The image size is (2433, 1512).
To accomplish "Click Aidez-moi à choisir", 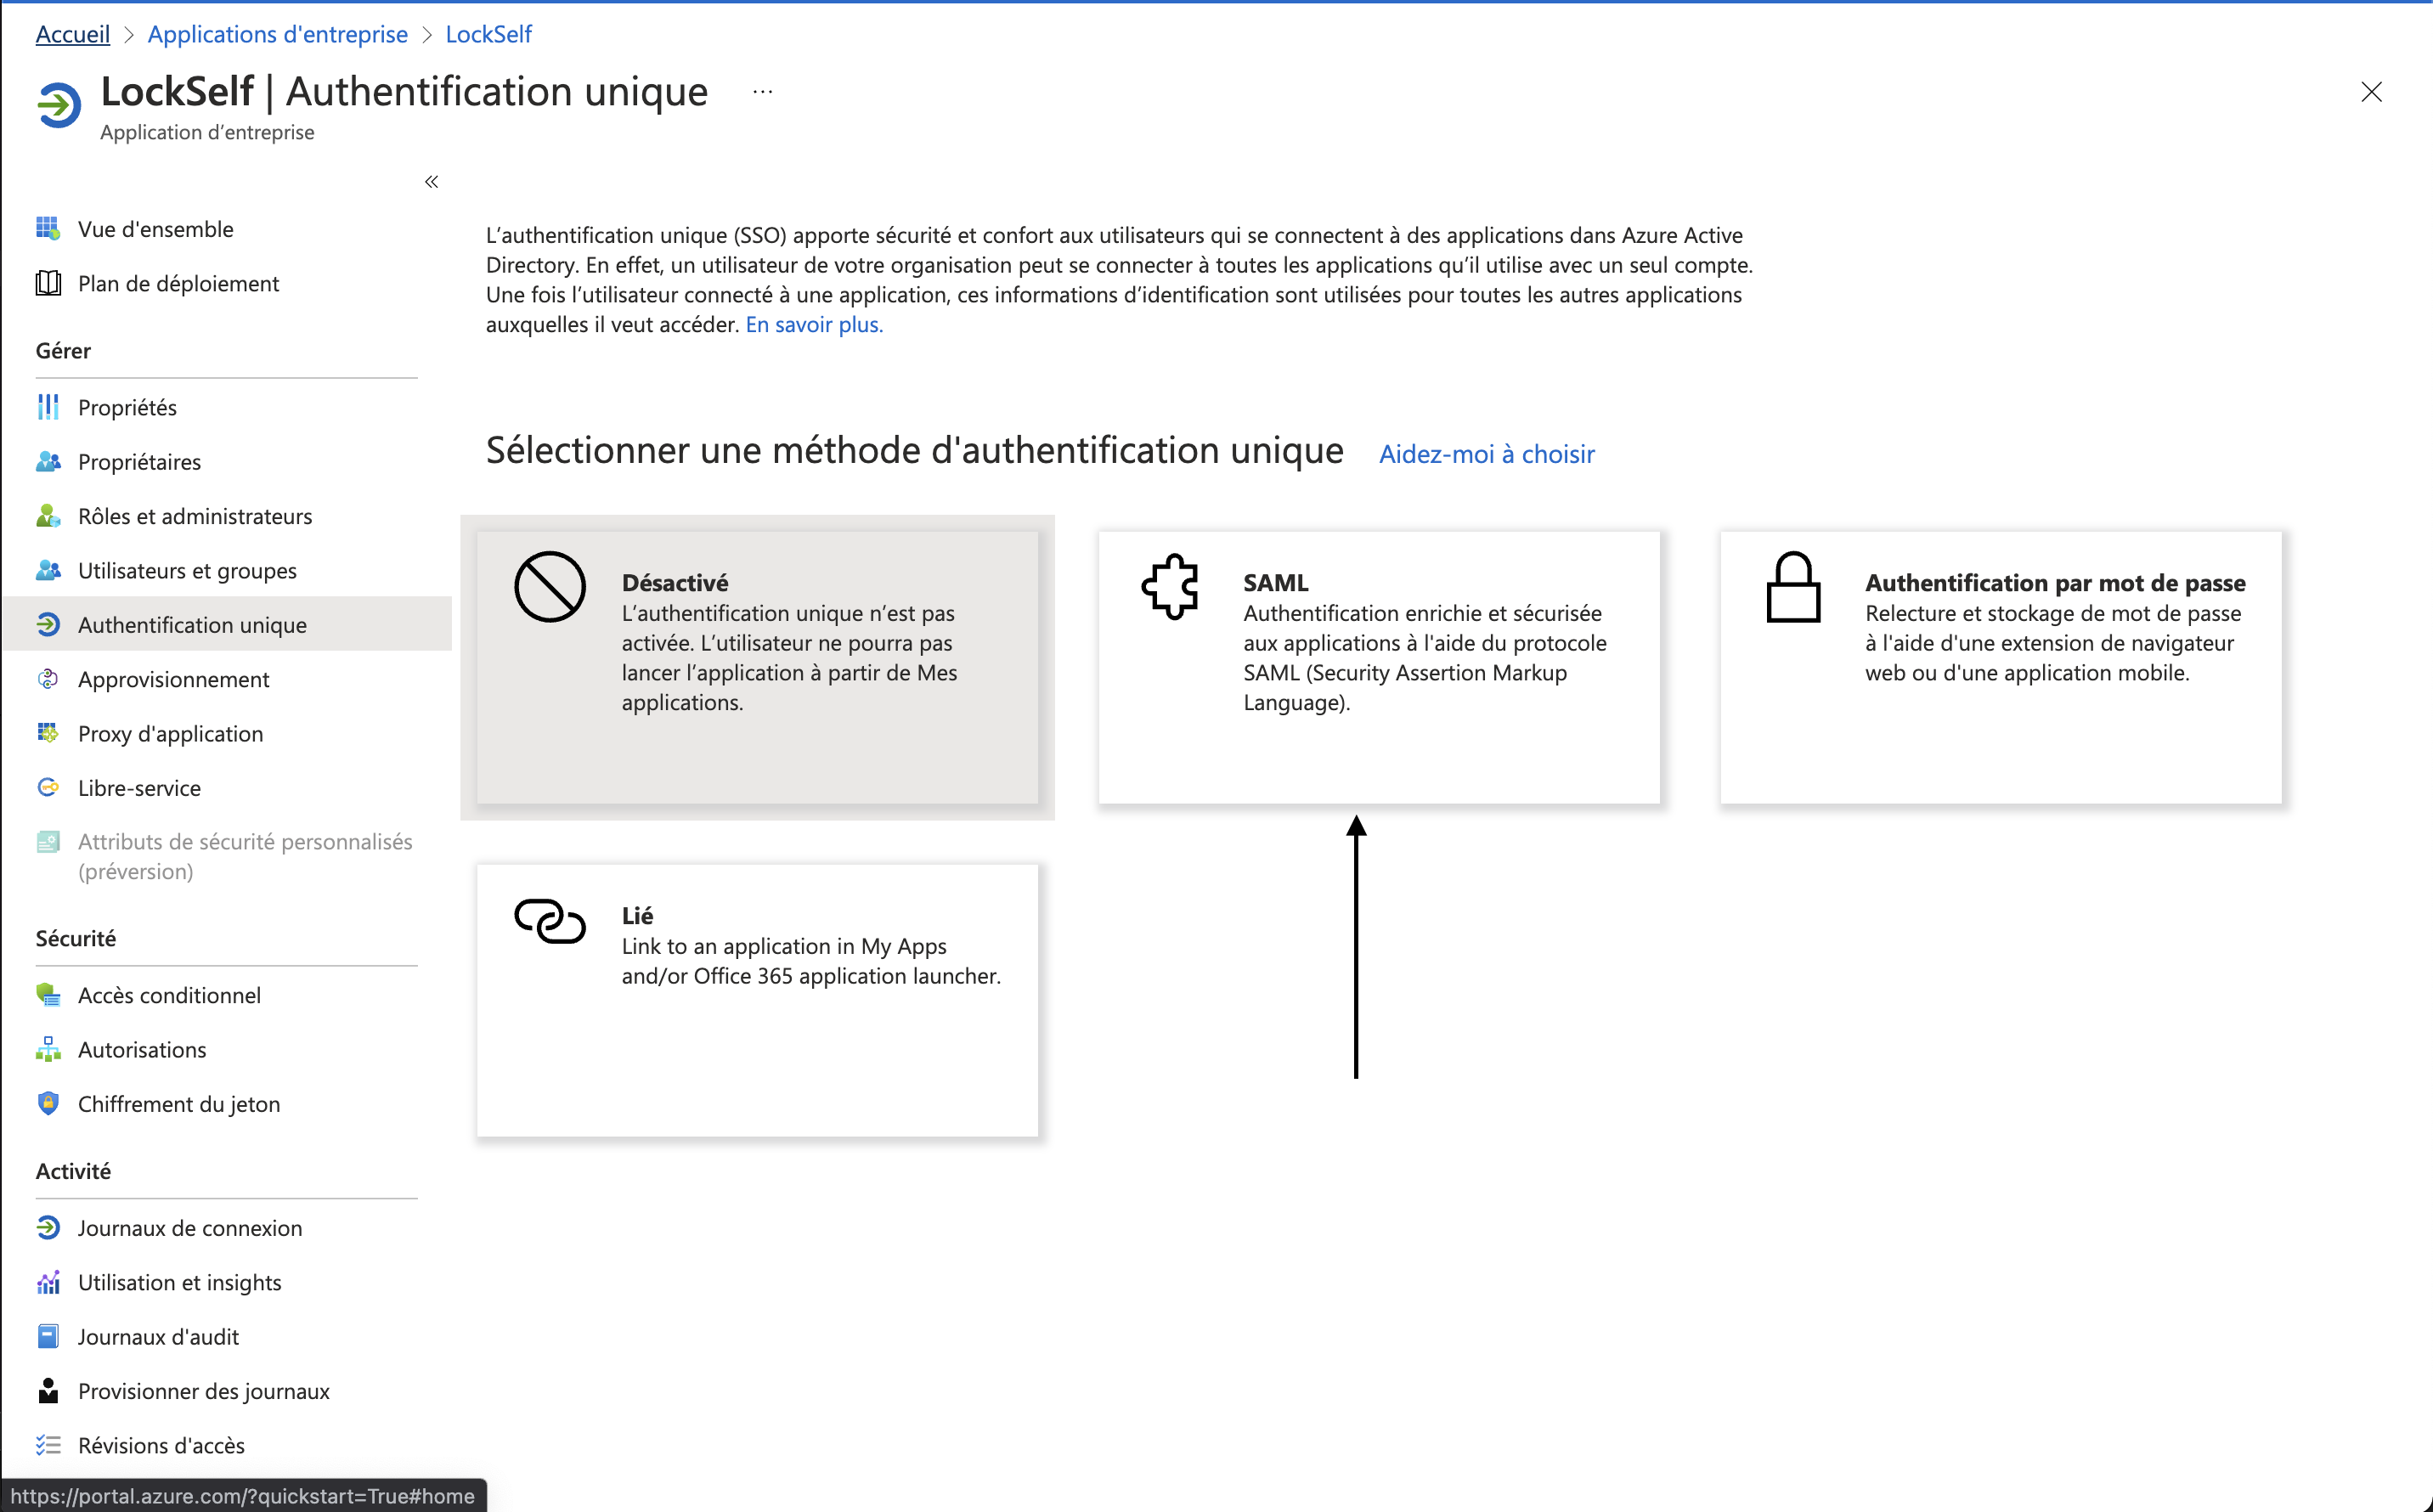I will (x=1486, y=454).
